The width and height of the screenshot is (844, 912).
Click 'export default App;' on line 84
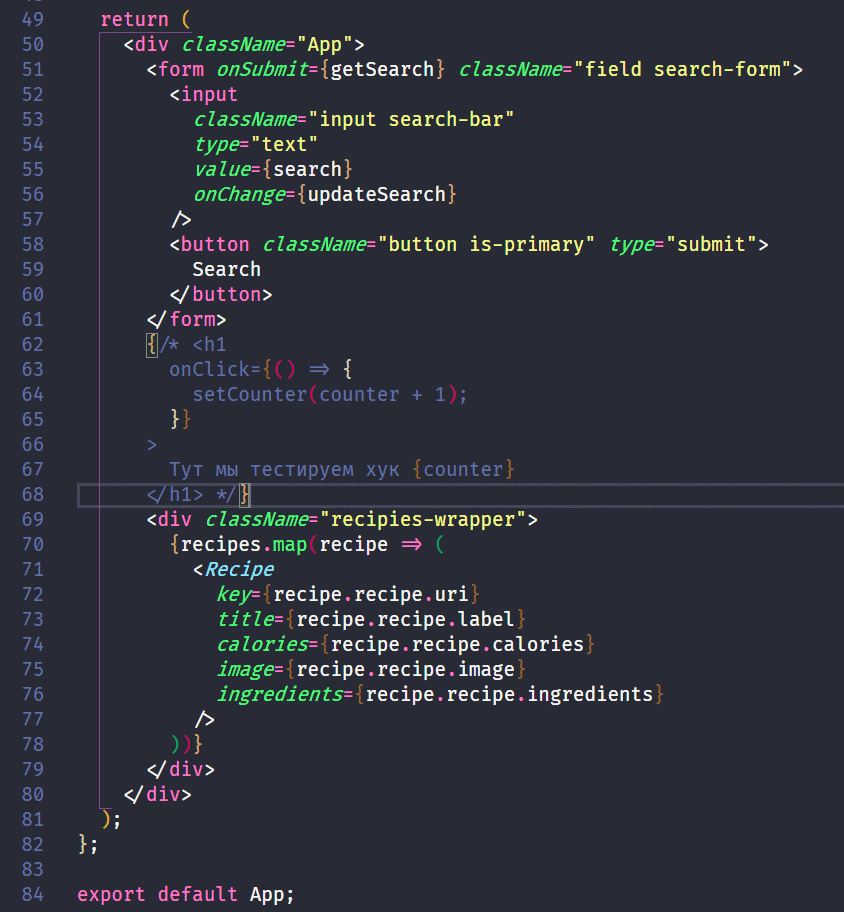pyautogui.click(x=186, y=894)
